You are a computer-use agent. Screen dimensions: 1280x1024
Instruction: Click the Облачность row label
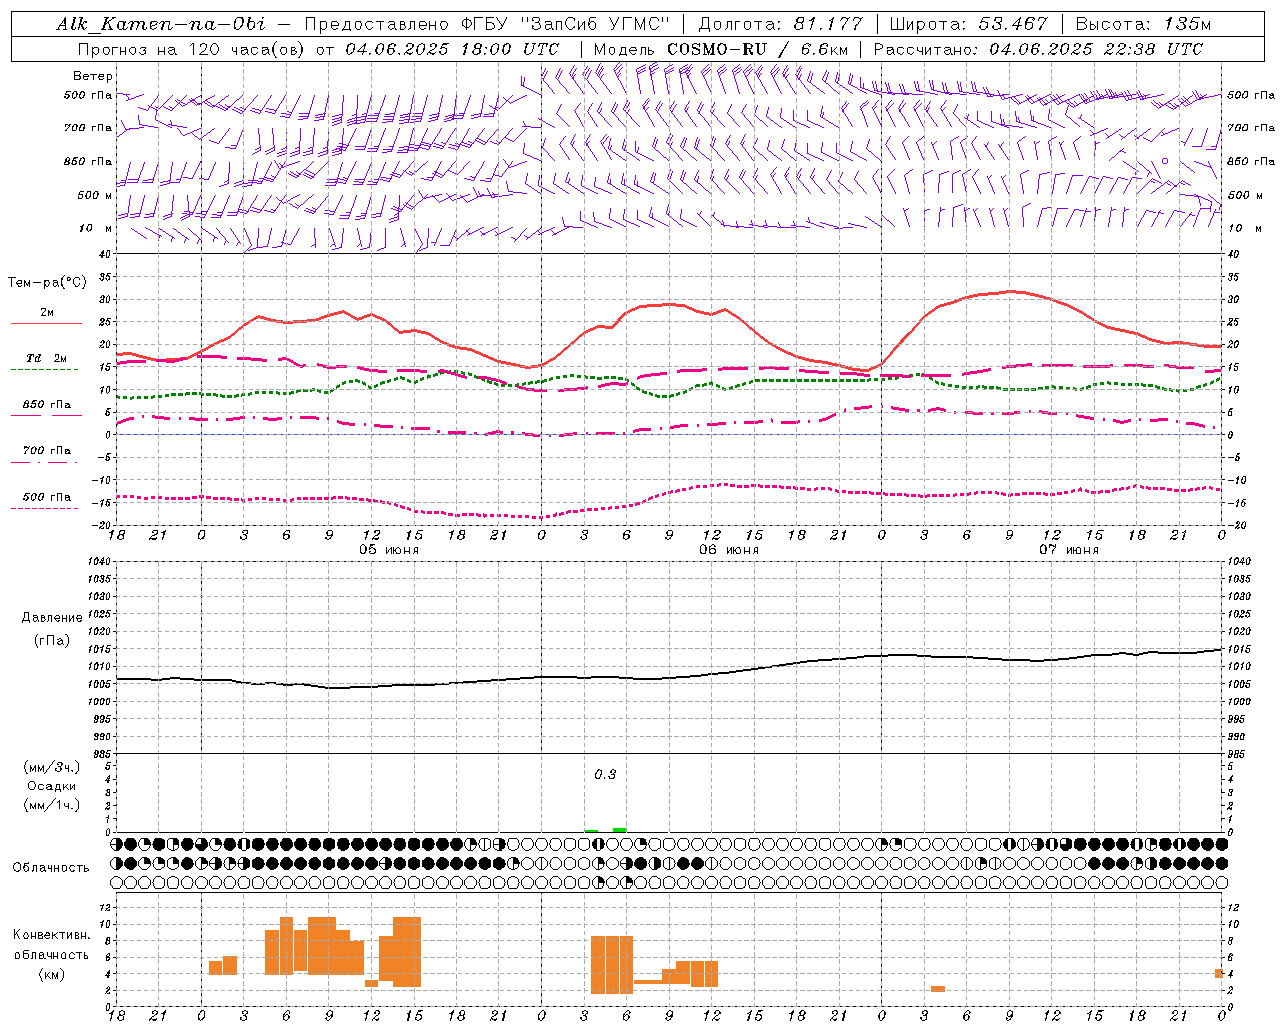[51, 868]
